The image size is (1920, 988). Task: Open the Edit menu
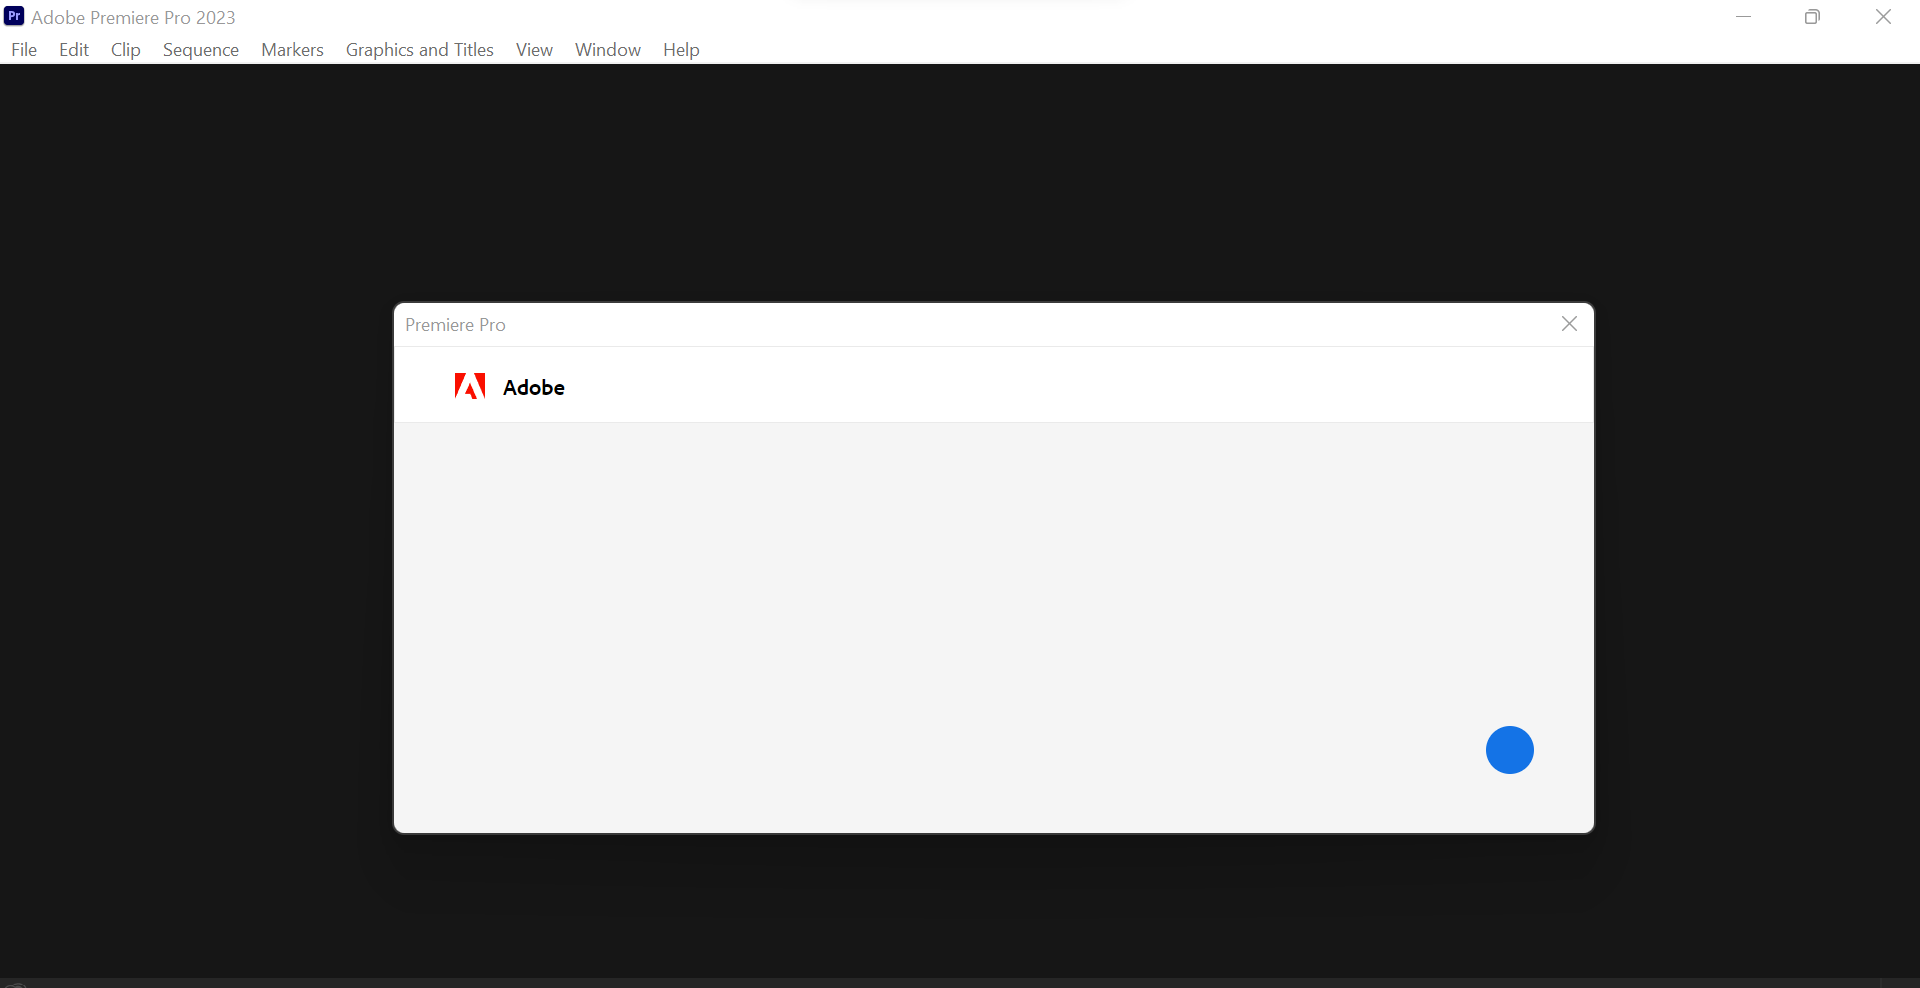[72, 50]
